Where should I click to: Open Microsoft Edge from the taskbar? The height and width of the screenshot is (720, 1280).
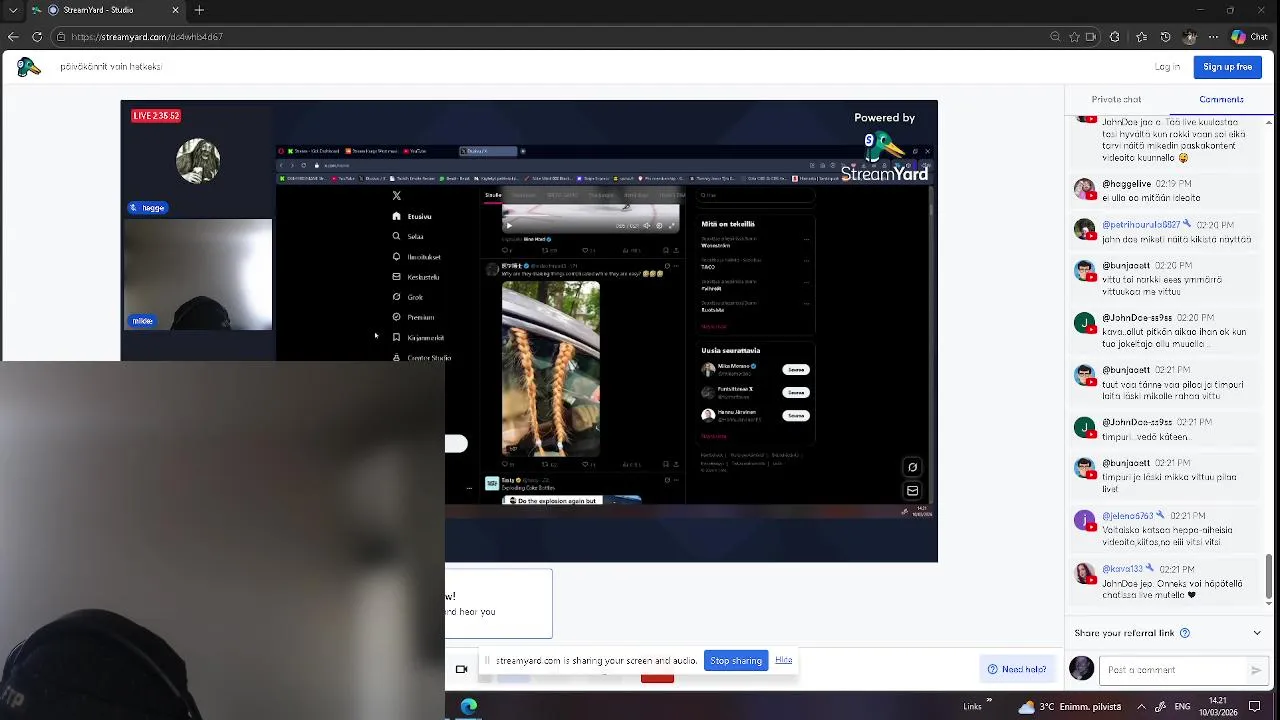click(469, 706)
